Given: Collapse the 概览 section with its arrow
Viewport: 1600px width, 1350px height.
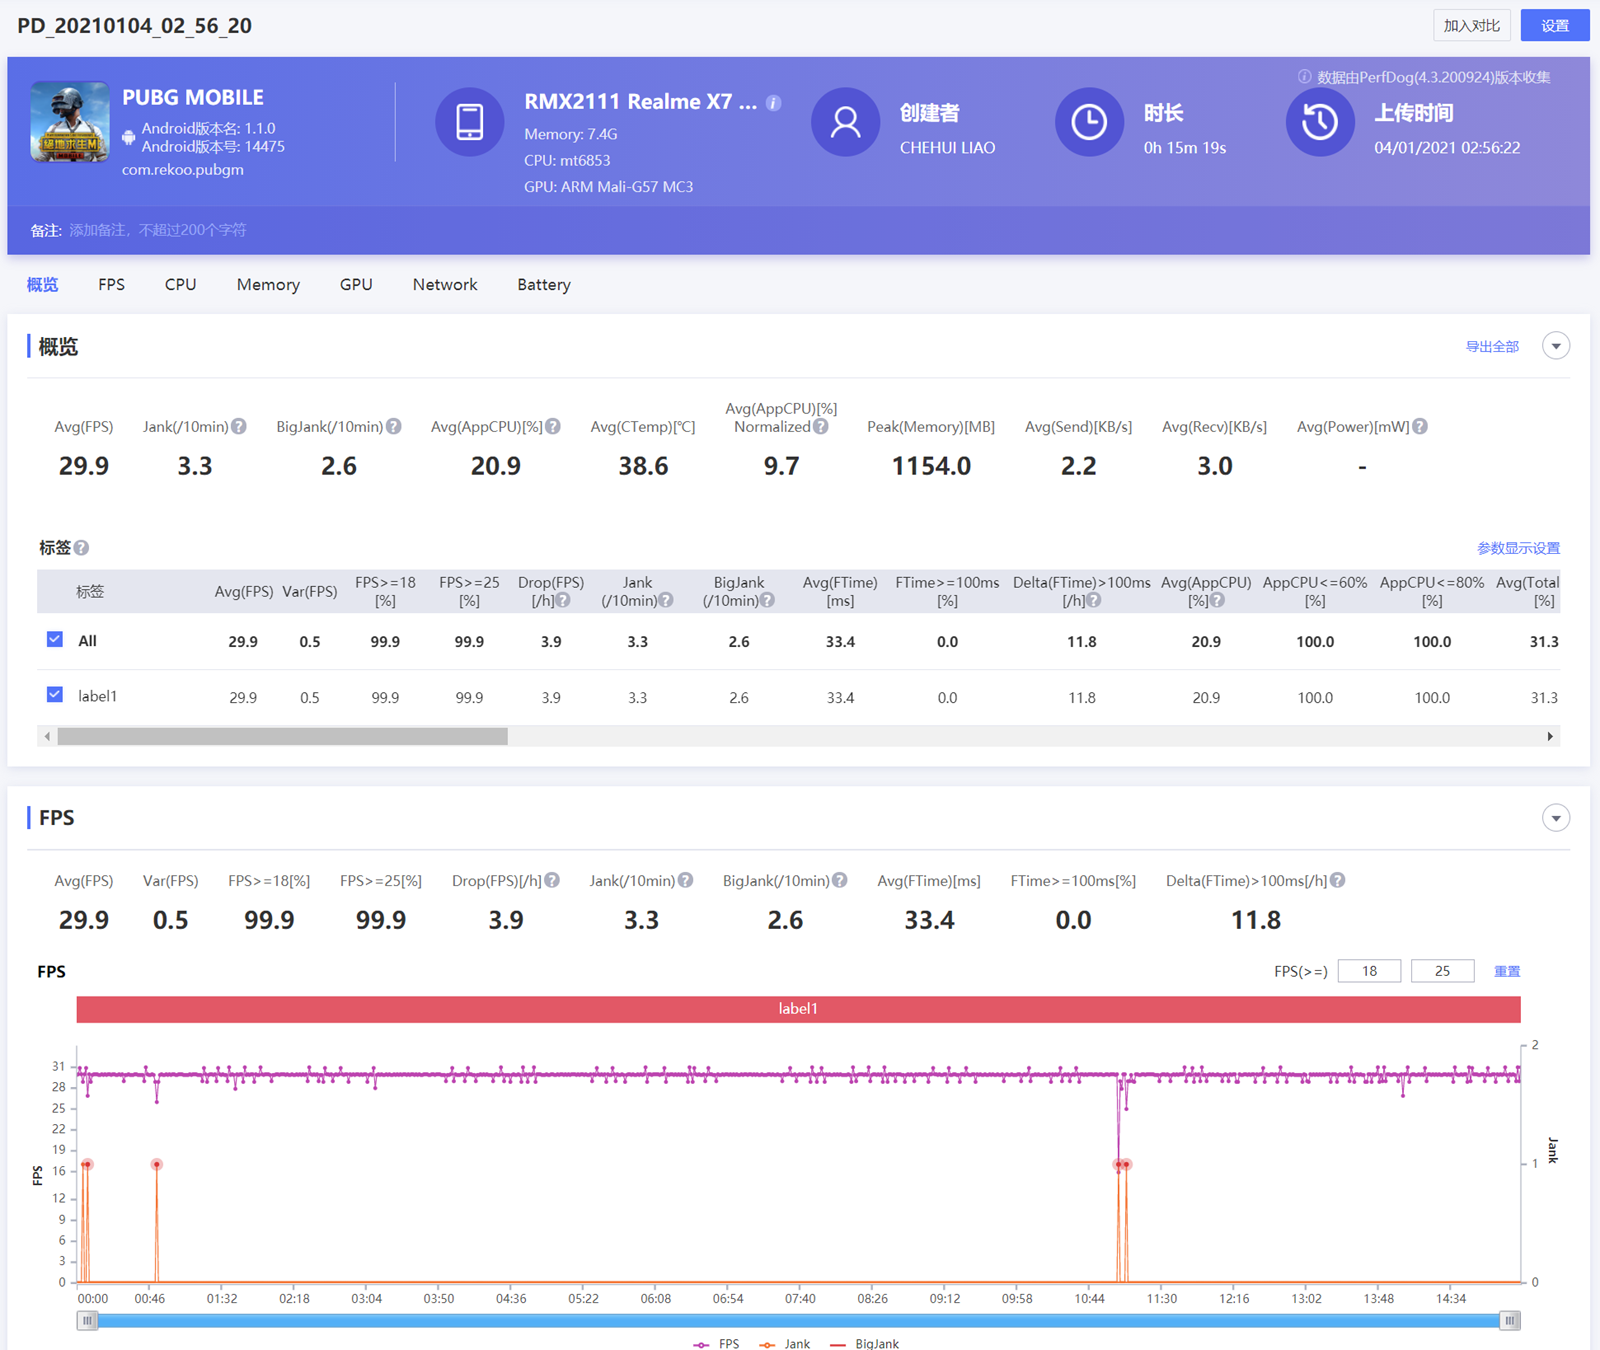Looking at the screenshot, I should pos(1555,346).
